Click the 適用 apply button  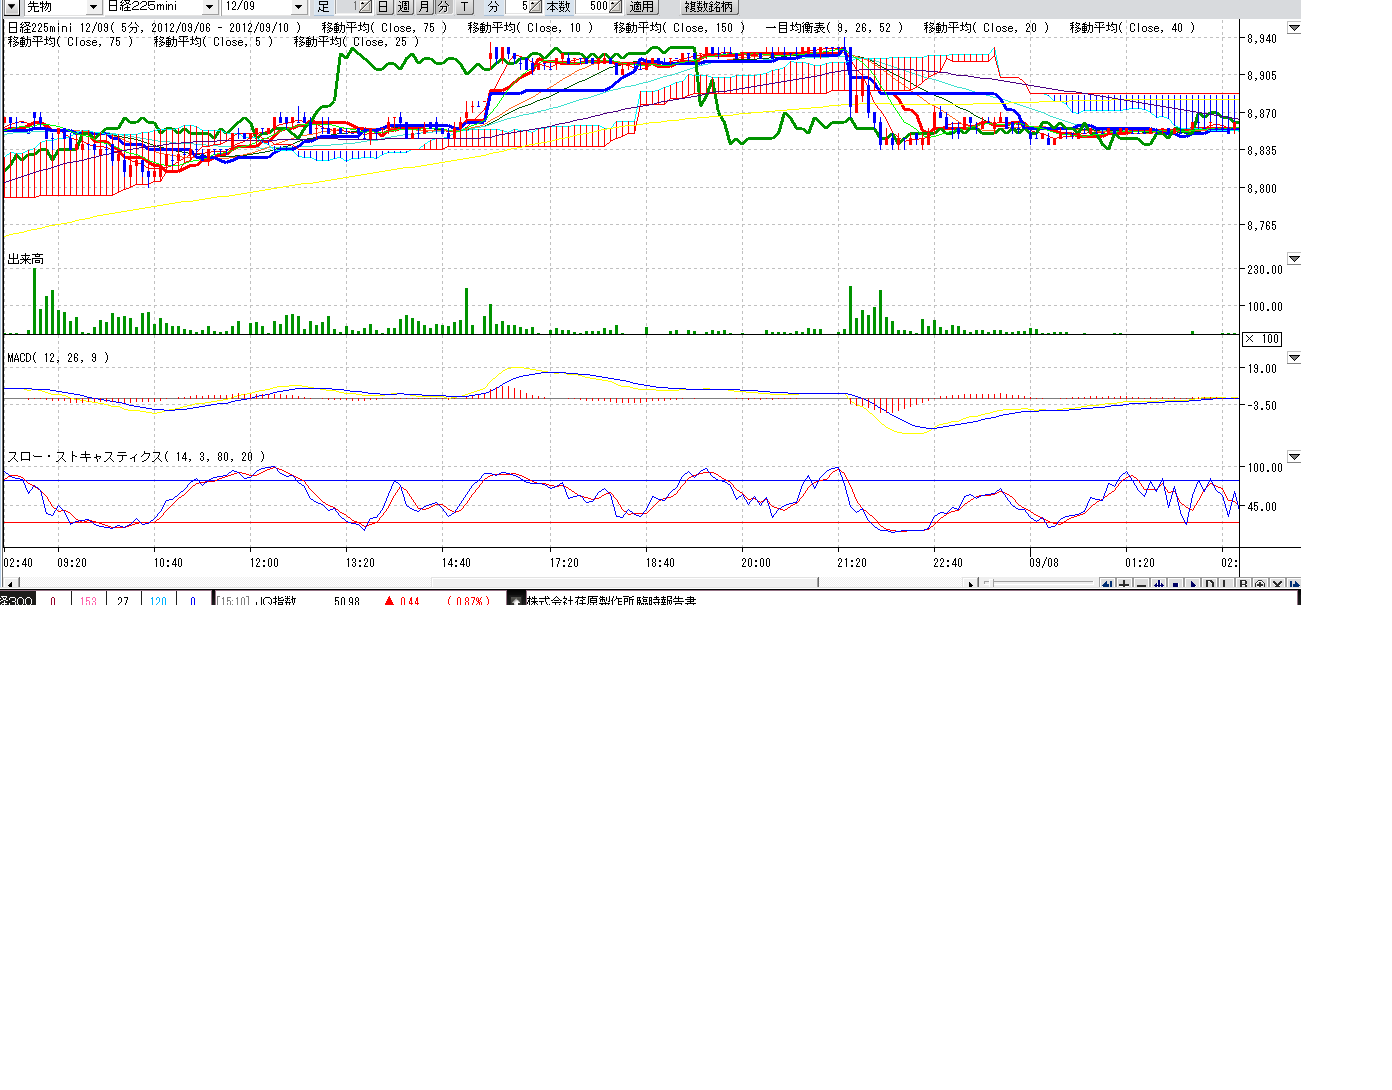point(641,7)
